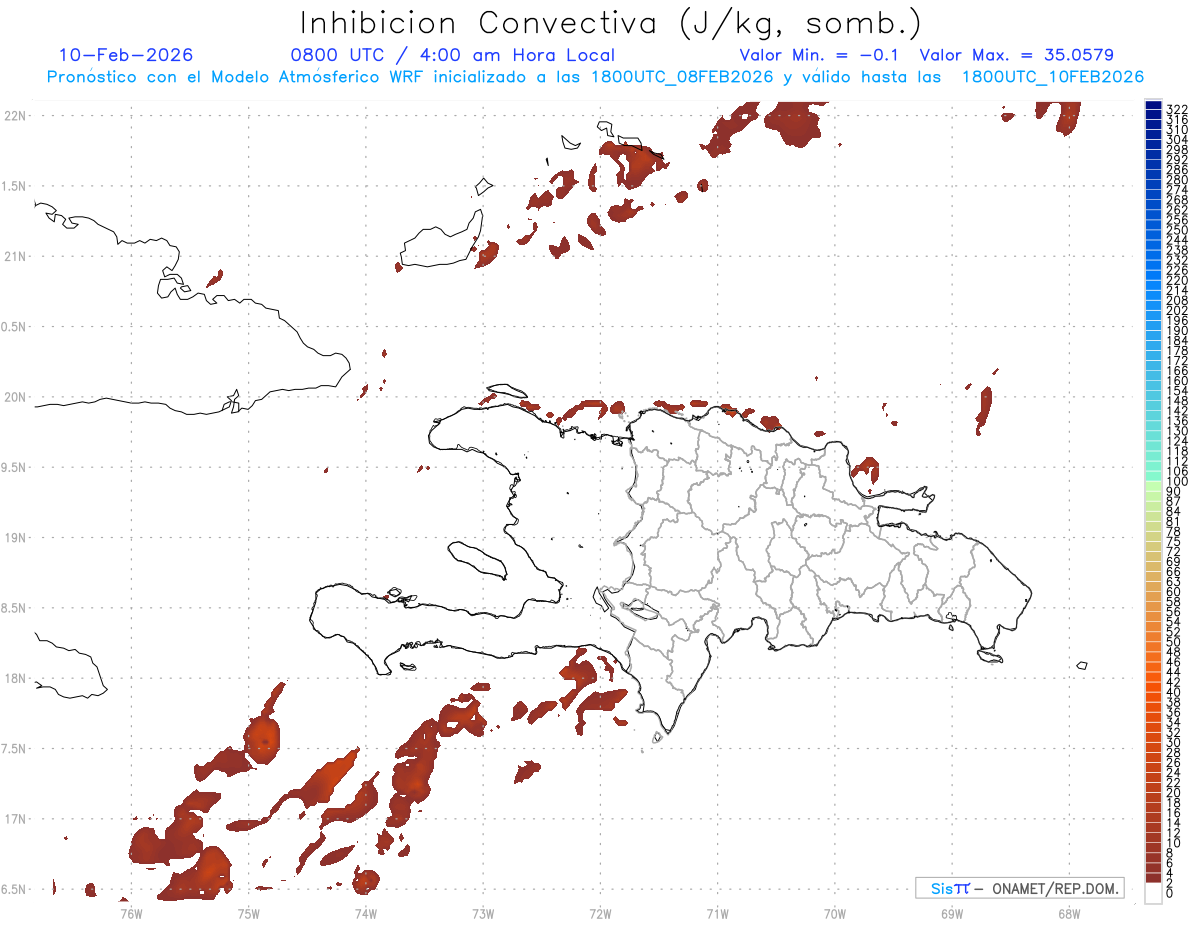Click the title "Inhibicion Convectiva (J/kg, somb.)"

611,23
